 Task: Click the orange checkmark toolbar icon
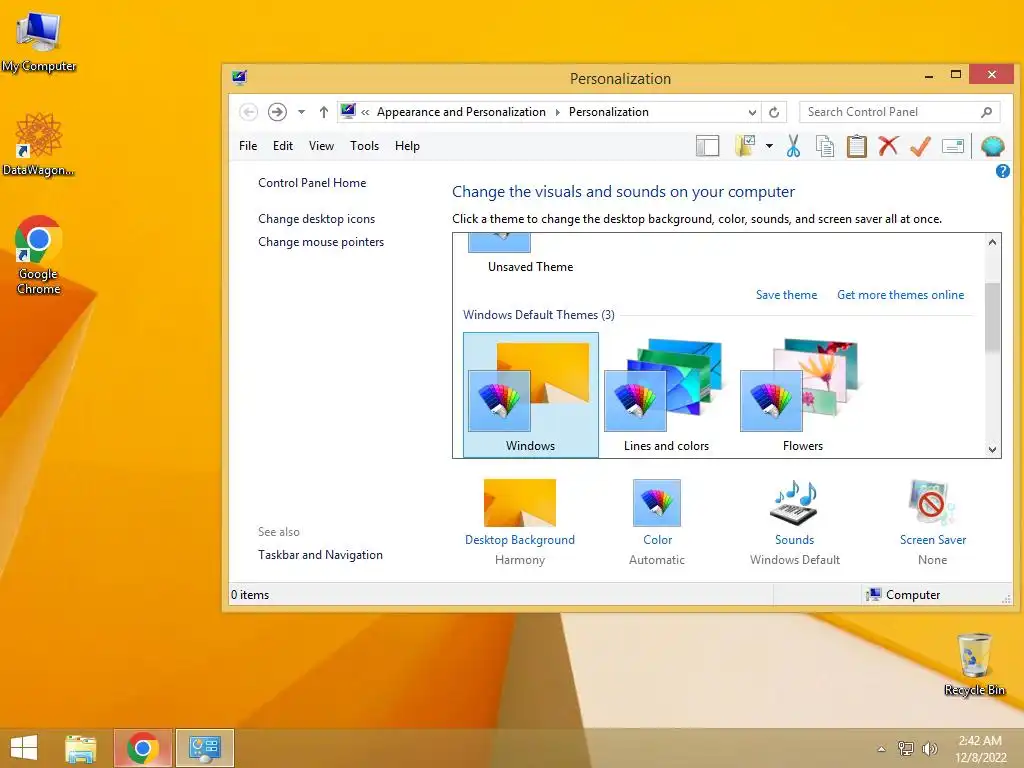[920, 146]
